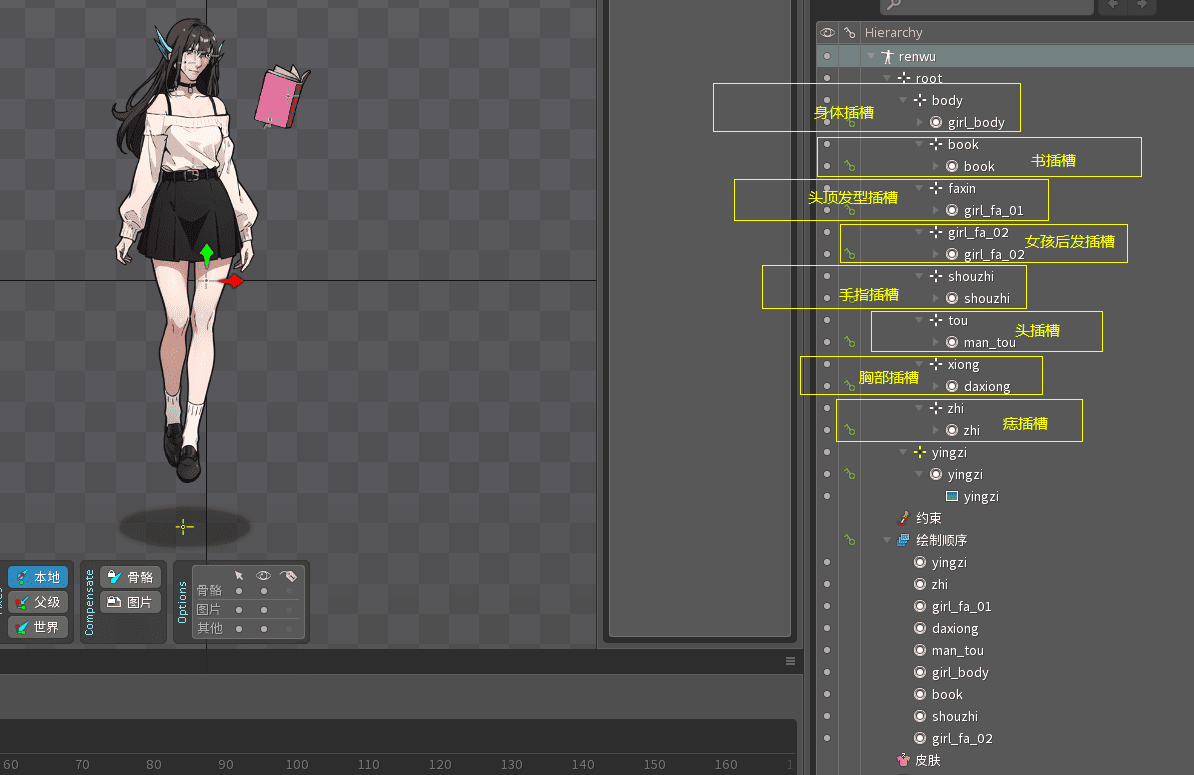Click the red X-axis translate arrow handle
Image resolution: width=1194 pixels, height=775 pixels.
[234, 282]
